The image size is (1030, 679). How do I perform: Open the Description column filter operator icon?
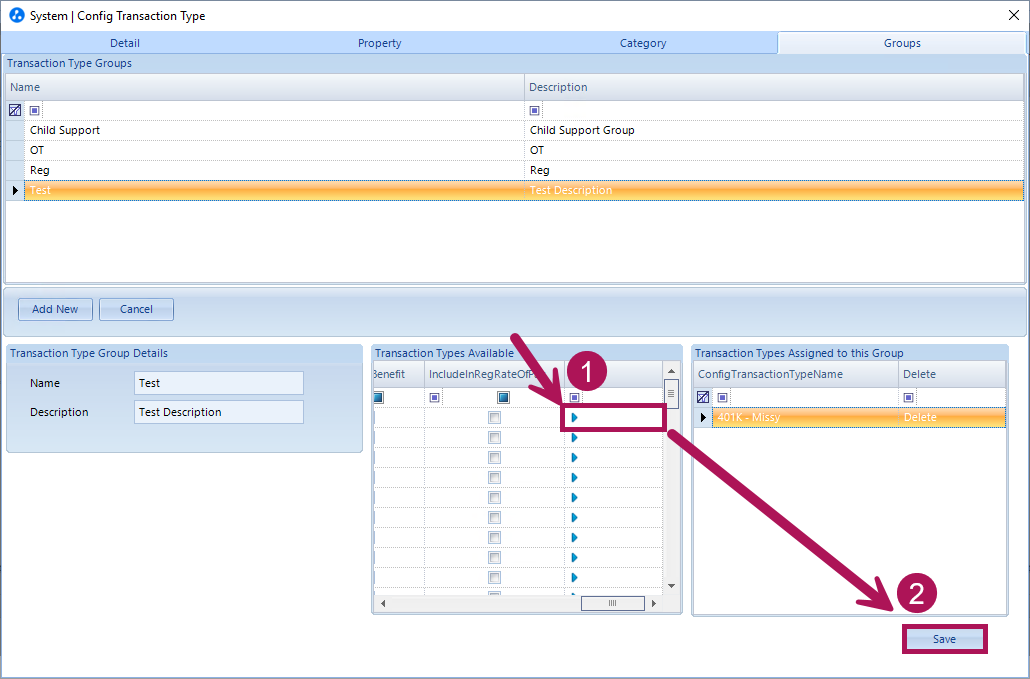535,110
